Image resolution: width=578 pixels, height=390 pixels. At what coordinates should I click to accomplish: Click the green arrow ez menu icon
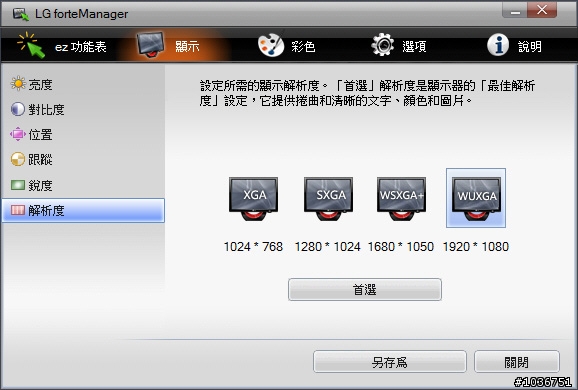(x=31, y=45)
